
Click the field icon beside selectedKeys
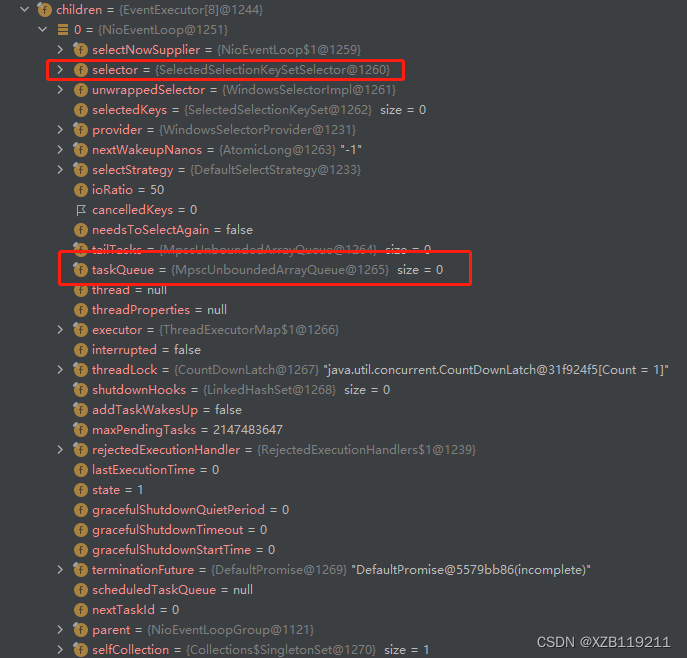pyautogui.click(x=81, y=110)
